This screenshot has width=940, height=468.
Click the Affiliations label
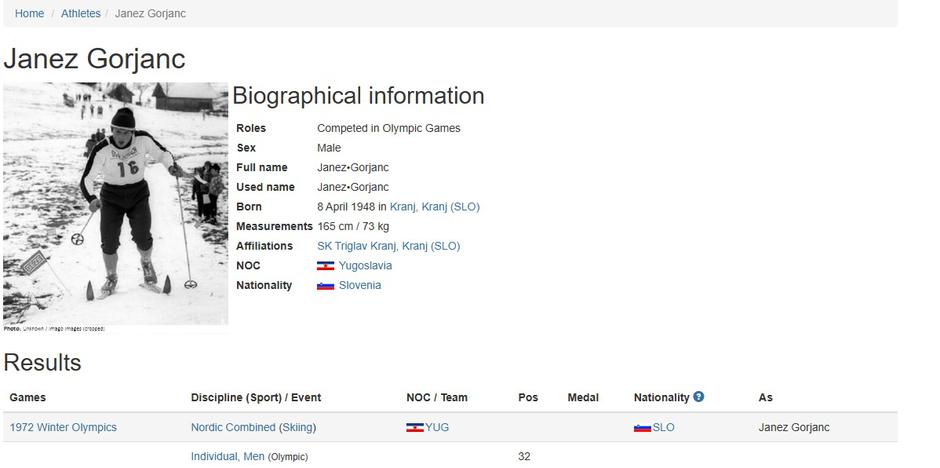click(264, 246)
